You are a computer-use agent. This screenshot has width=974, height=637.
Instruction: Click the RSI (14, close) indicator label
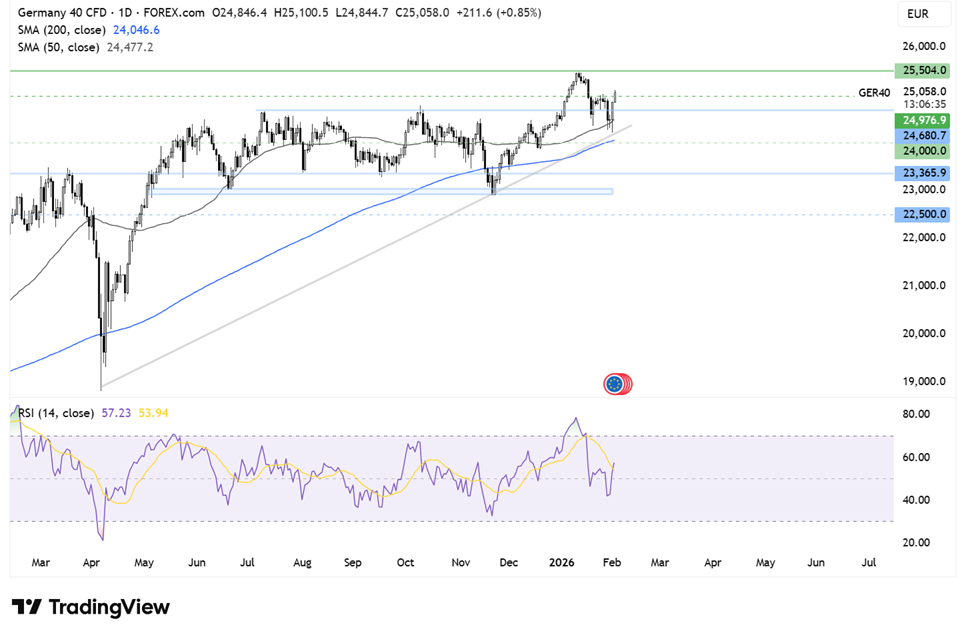point(55,413)
